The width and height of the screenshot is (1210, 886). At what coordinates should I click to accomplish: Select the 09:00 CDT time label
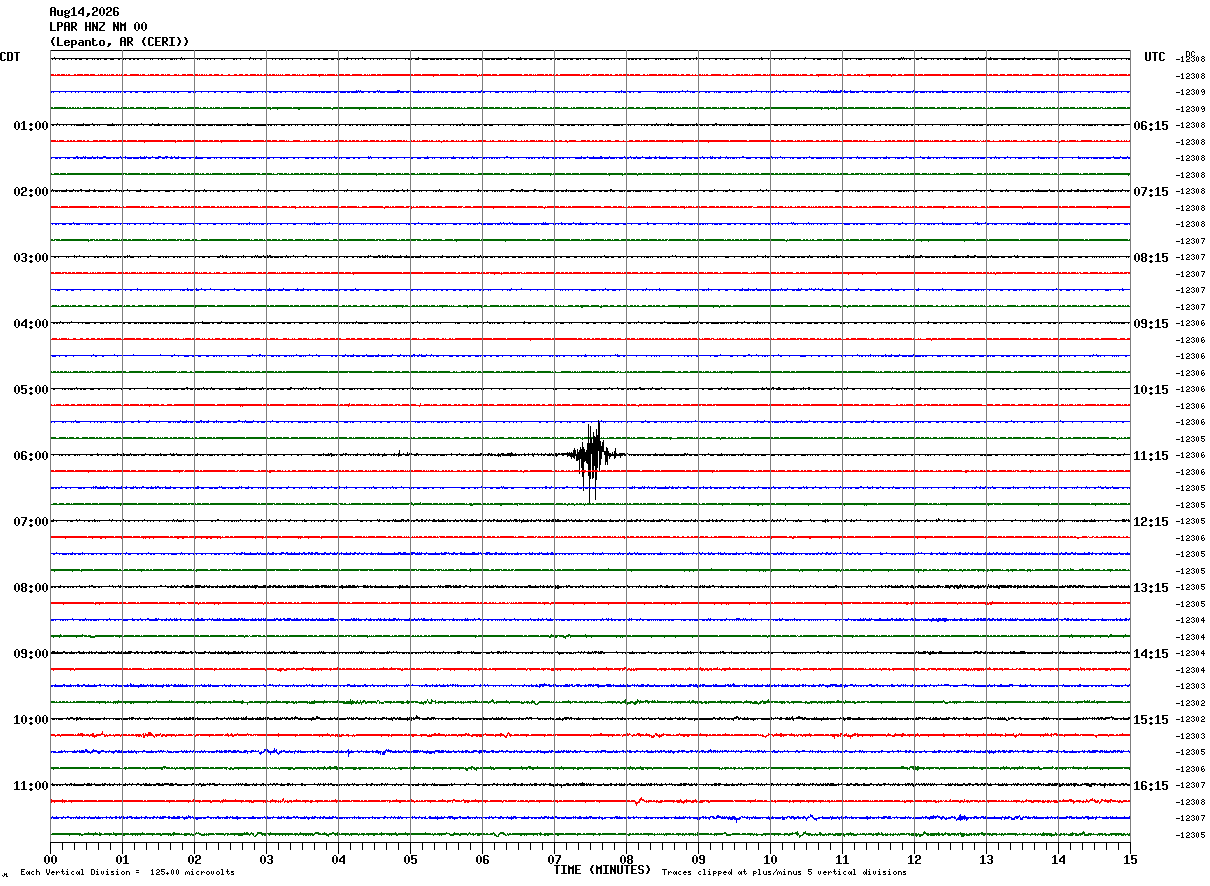[30, 654]
